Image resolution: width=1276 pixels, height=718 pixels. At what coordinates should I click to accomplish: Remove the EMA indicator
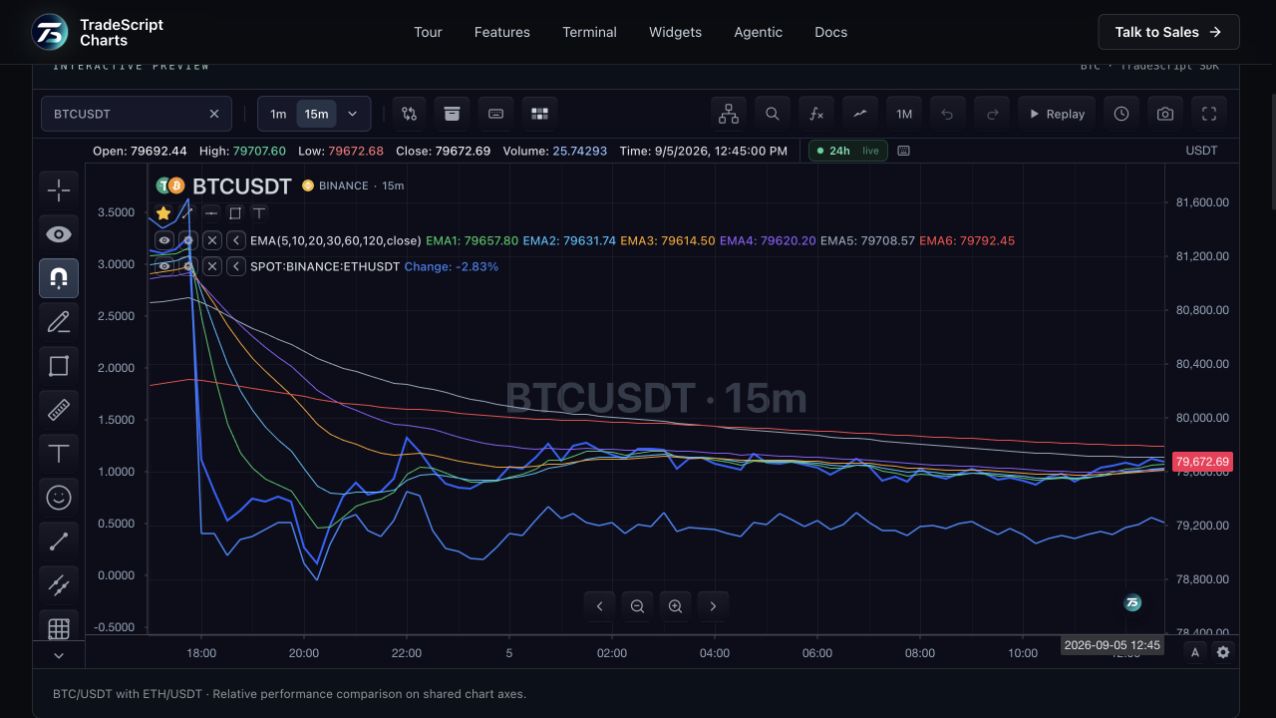coord(212,240)
